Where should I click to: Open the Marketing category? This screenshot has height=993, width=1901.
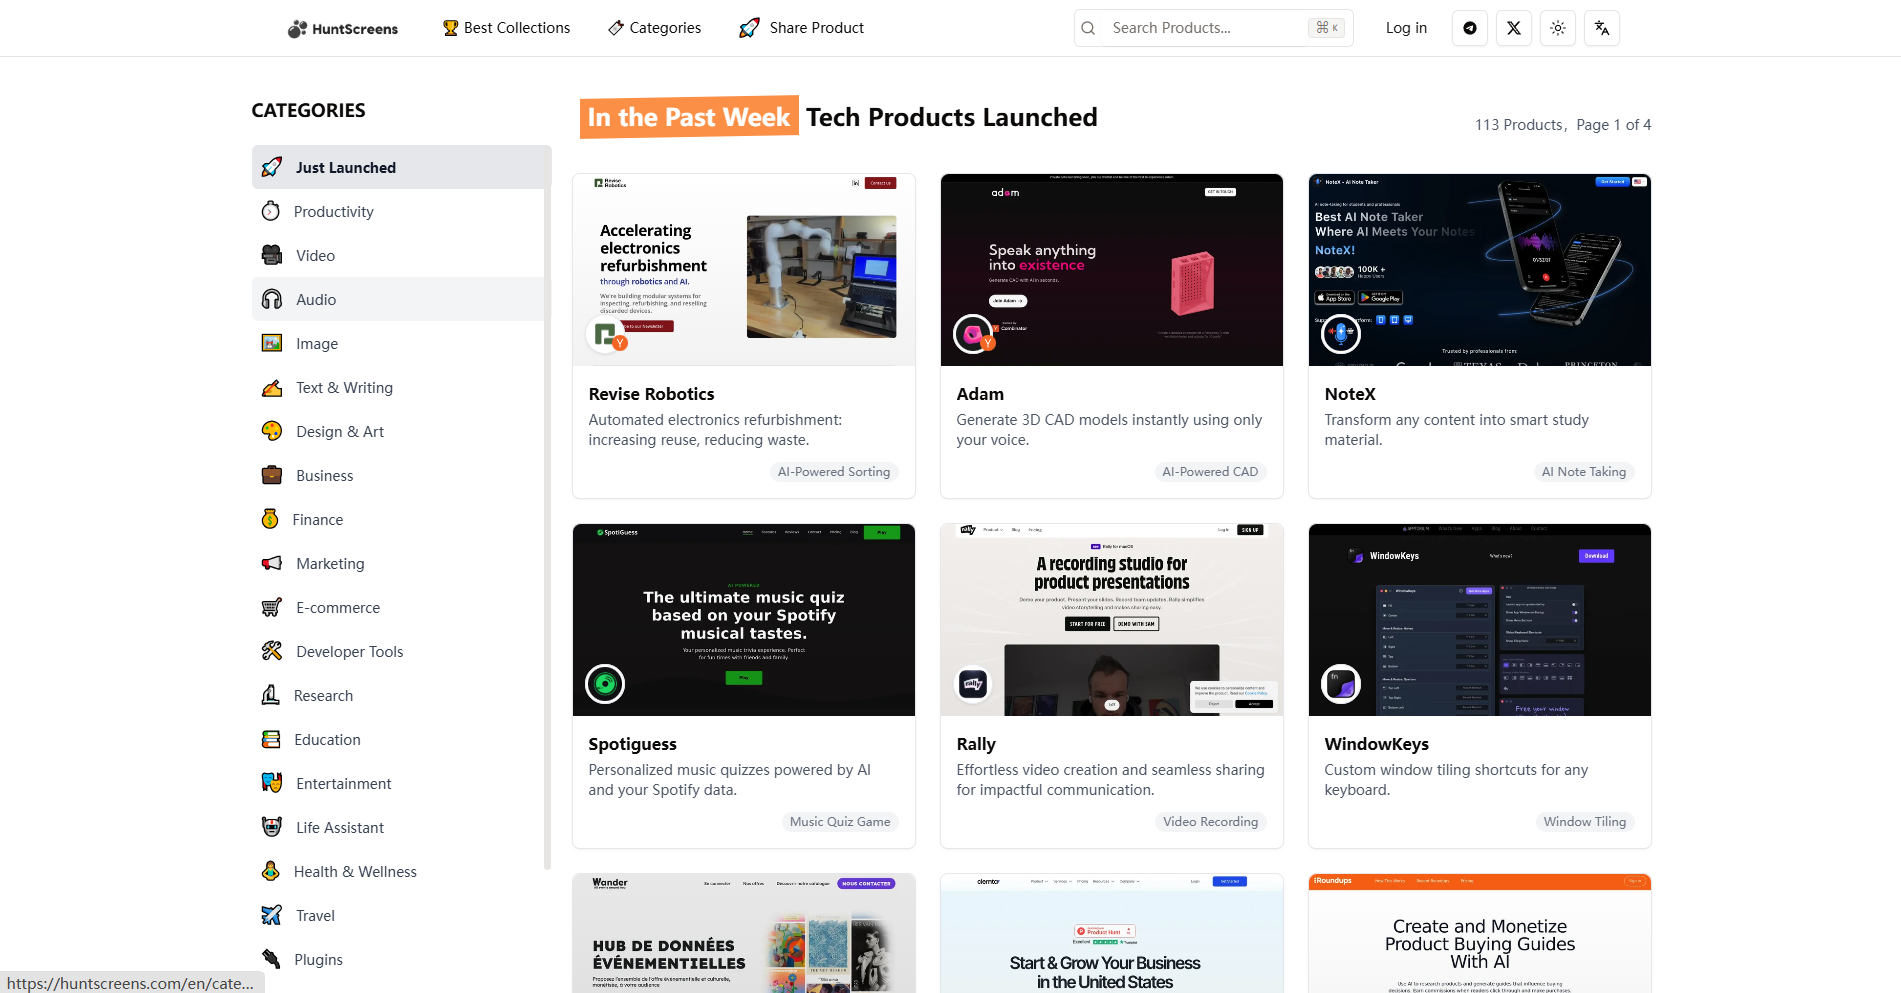(400, 563)
